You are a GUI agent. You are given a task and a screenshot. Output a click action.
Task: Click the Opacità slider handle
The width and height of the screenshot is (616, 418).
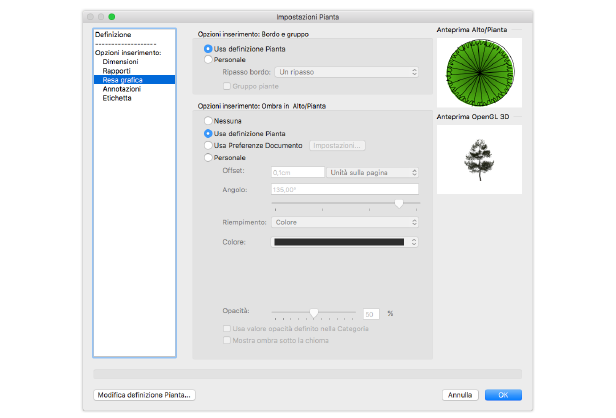(x=314, y=313)
